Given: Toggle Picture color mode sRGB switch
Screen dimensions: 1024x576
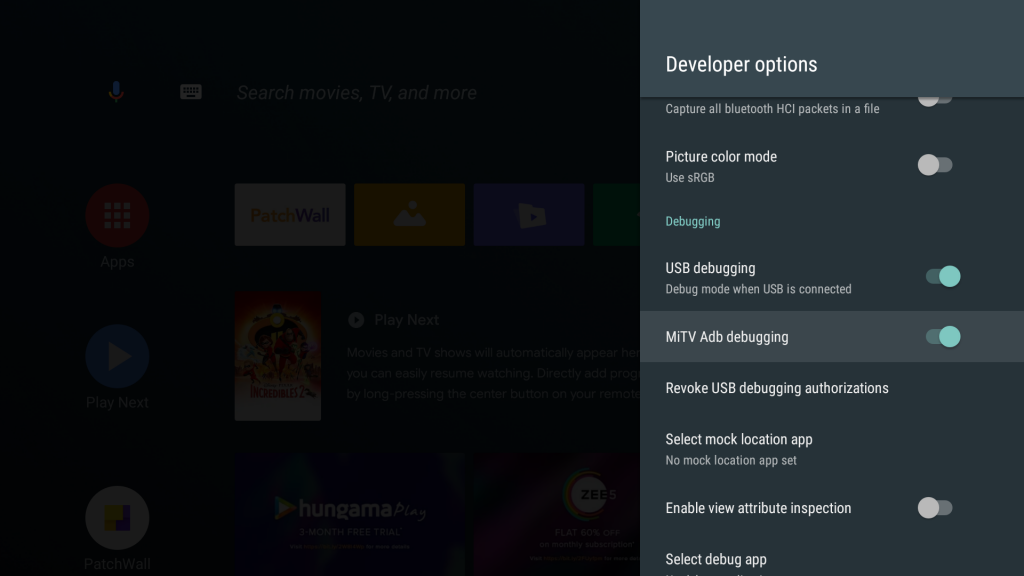Looking at the screenshot, I should pos(935,165).
